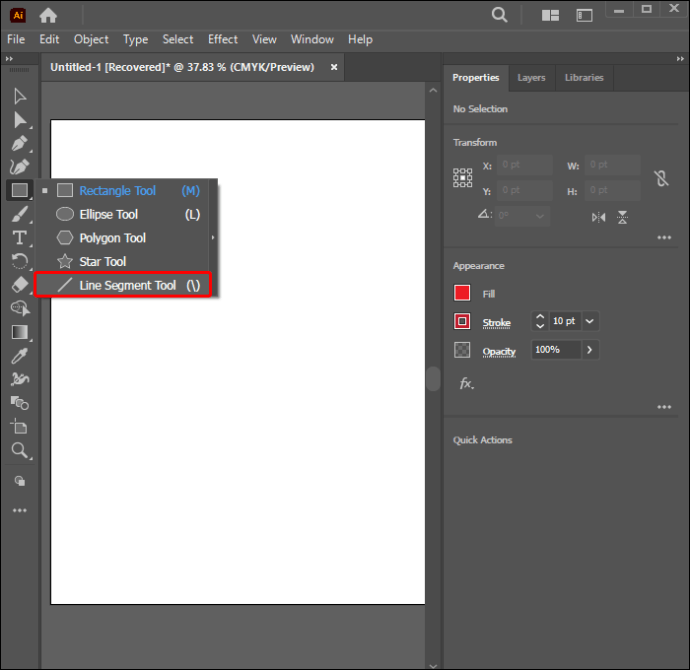Click the drawing mode icon
This screenshot has width=690, height=670.
click(x=19, y=481)
